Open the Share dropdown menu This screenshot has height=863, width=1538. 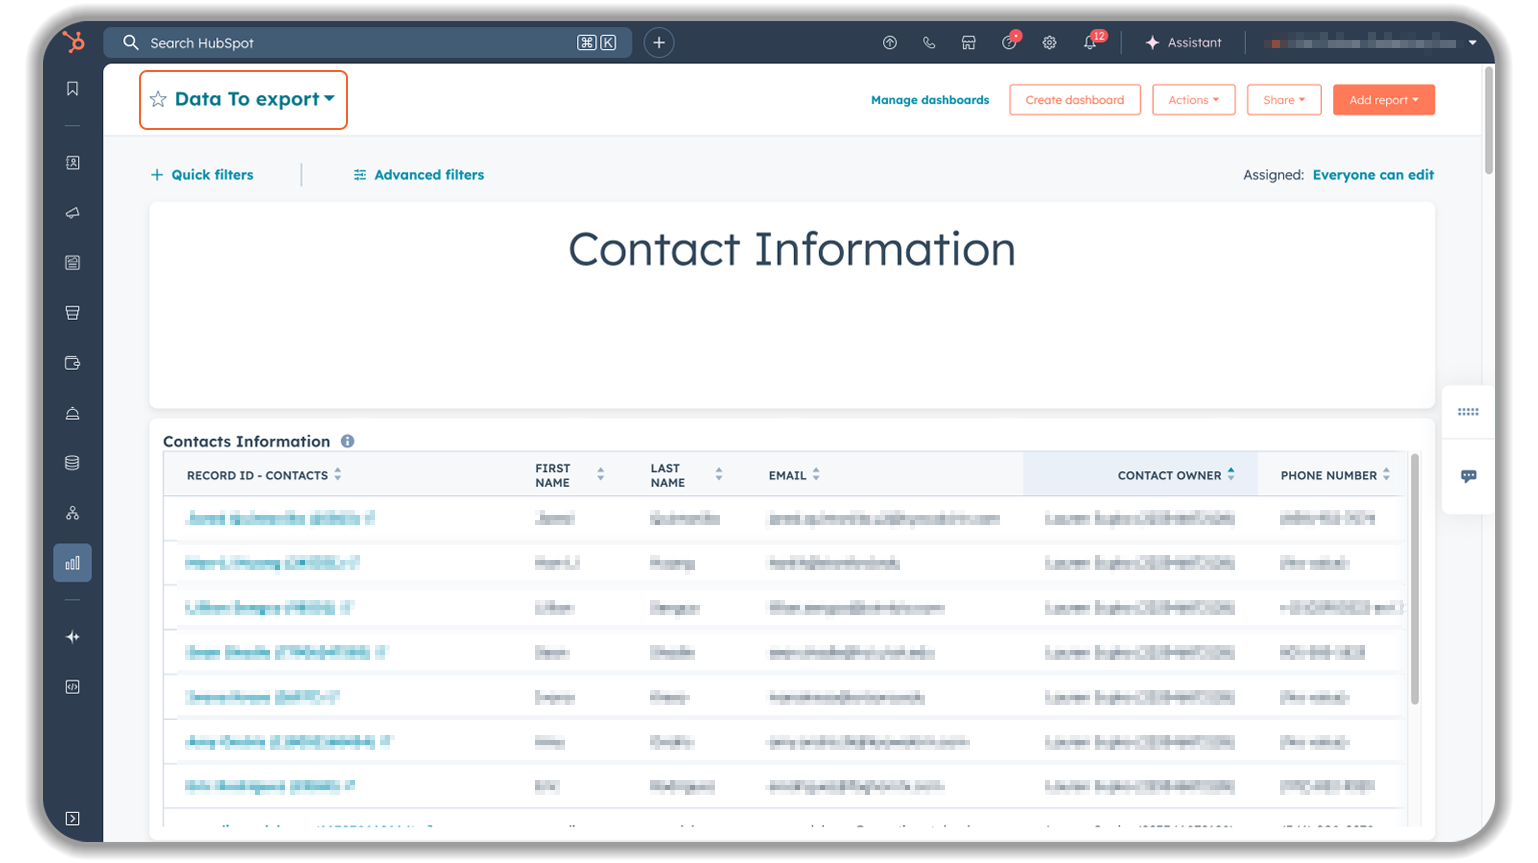coord(1283,100)
